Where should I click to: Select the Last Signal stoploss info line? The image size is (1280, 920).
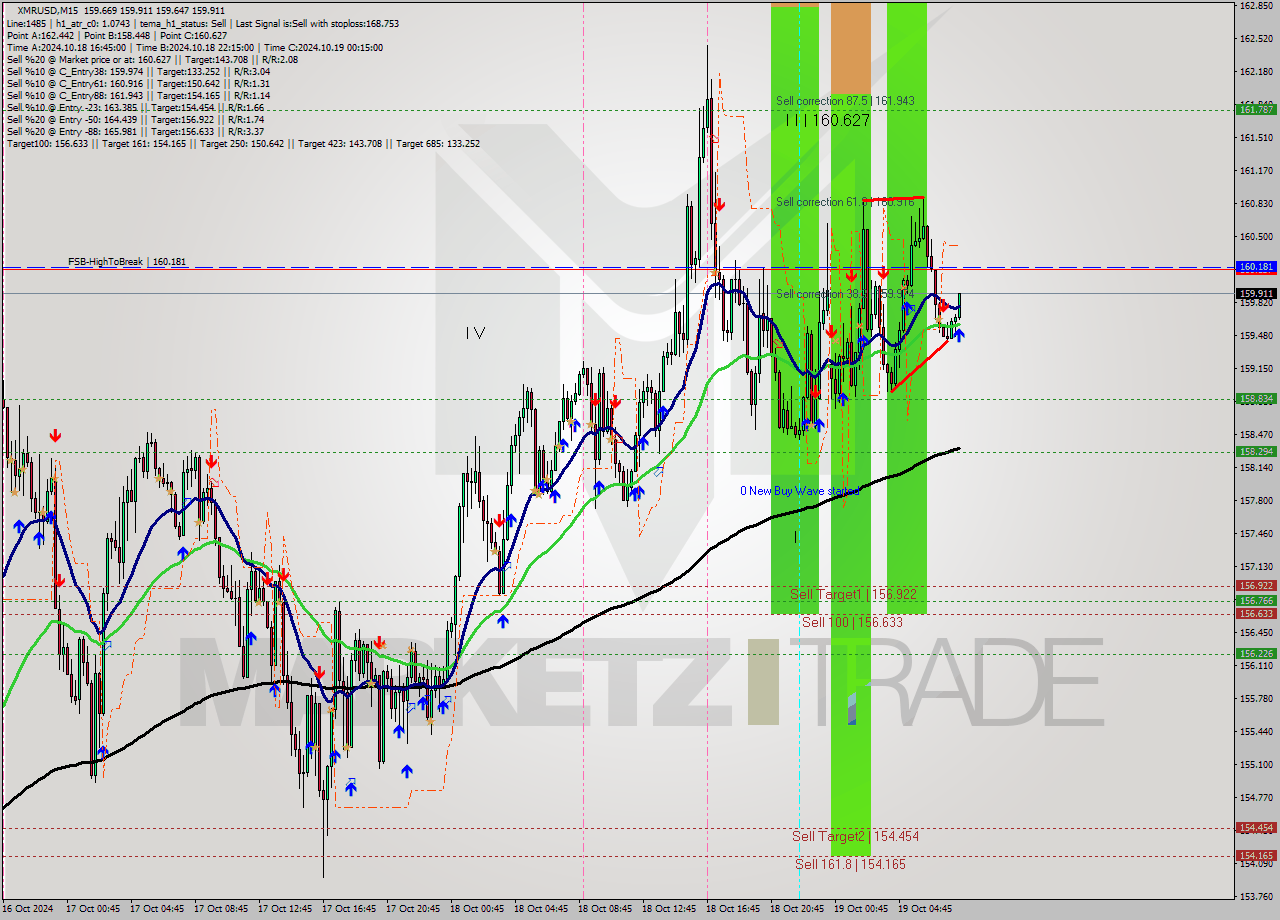(202, 23)
